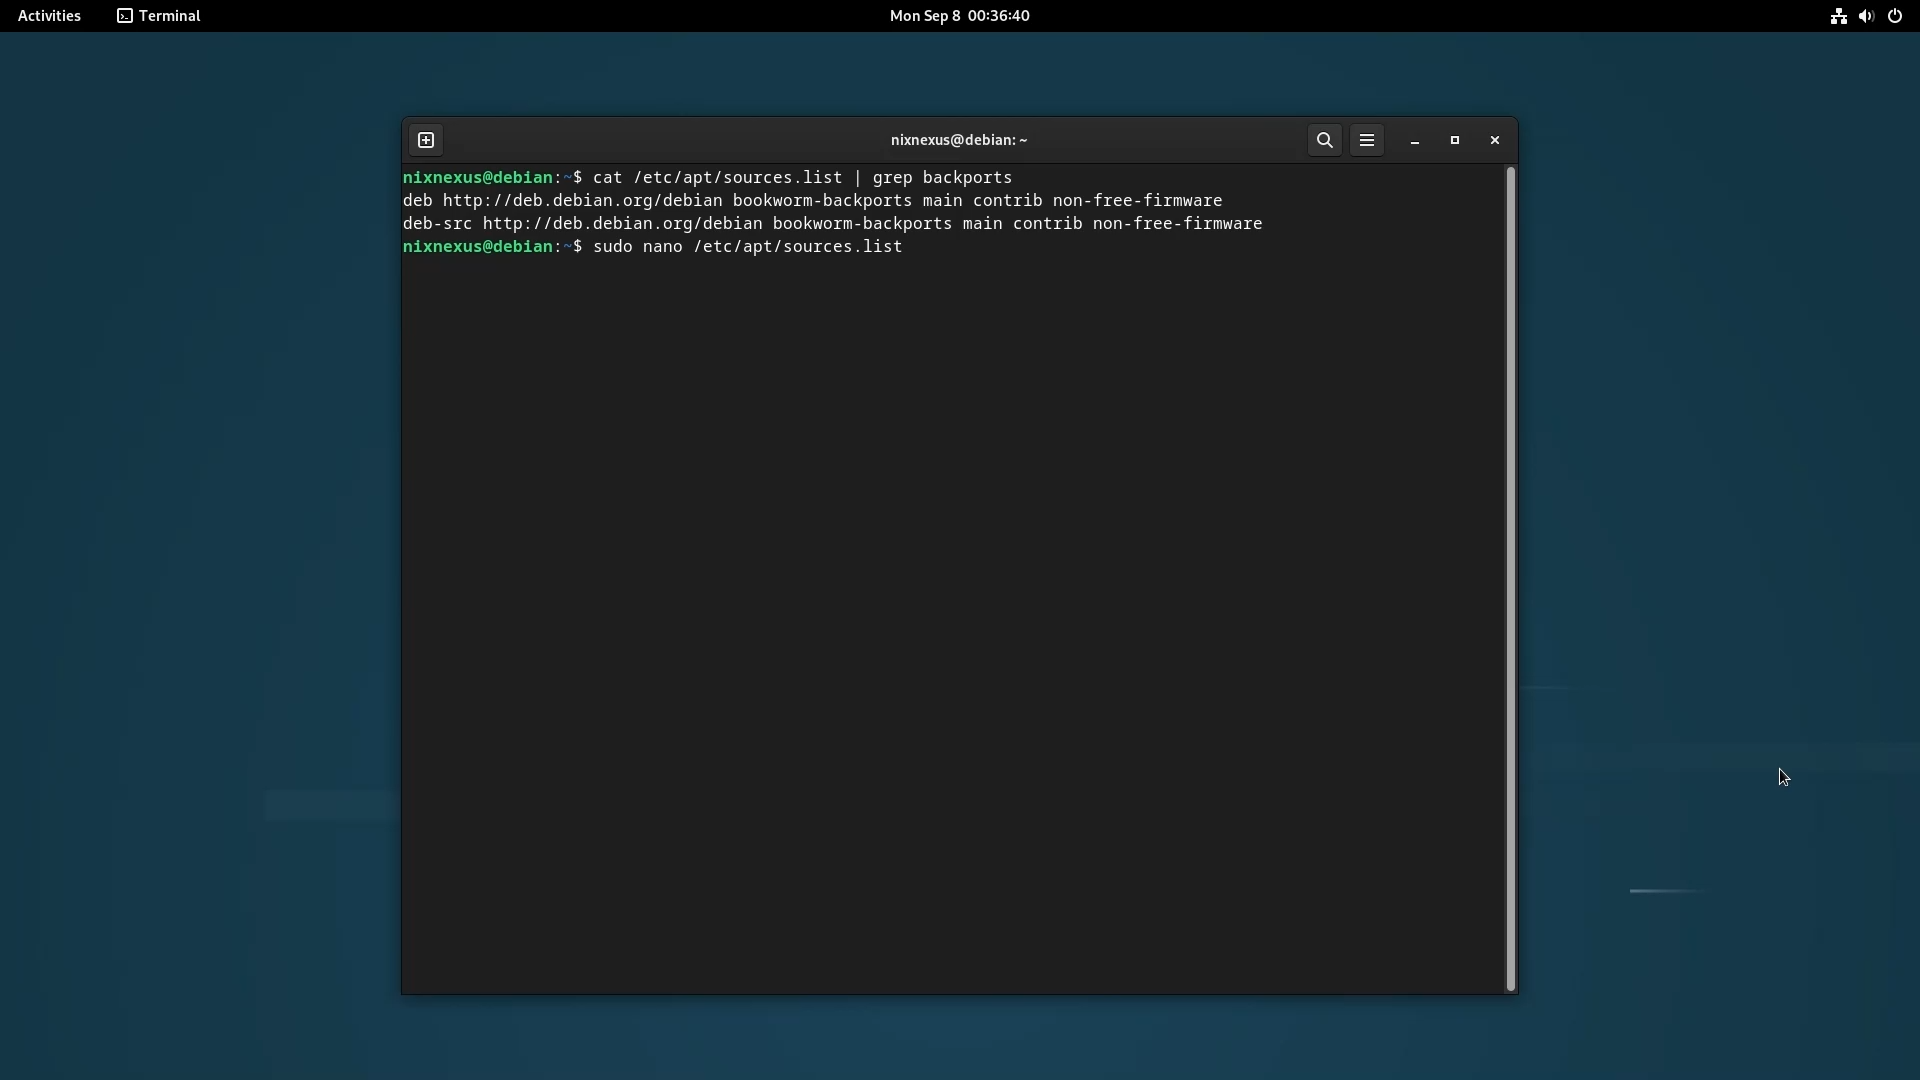Open the power system menu
This screenshot has width=1920, height=1080.
point(1895,16)
